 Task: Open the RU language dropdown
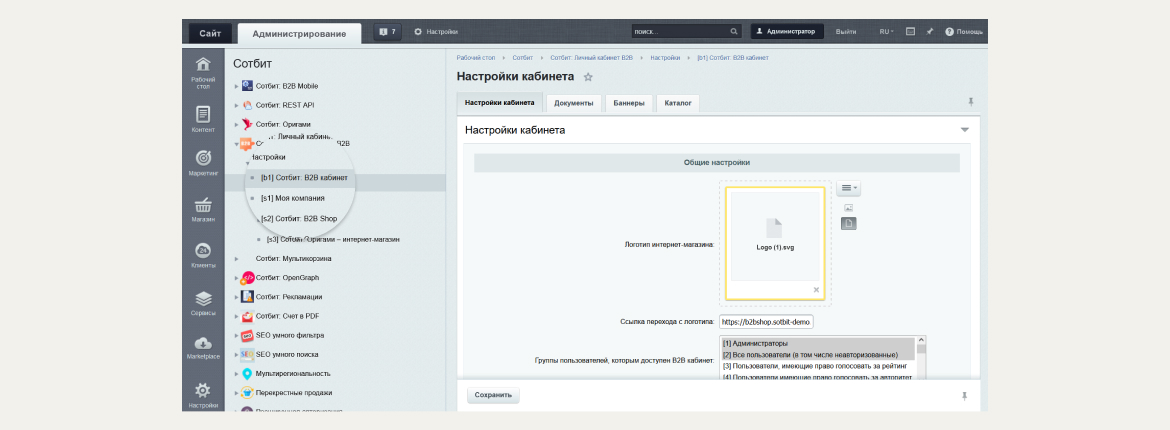point(886,32)
